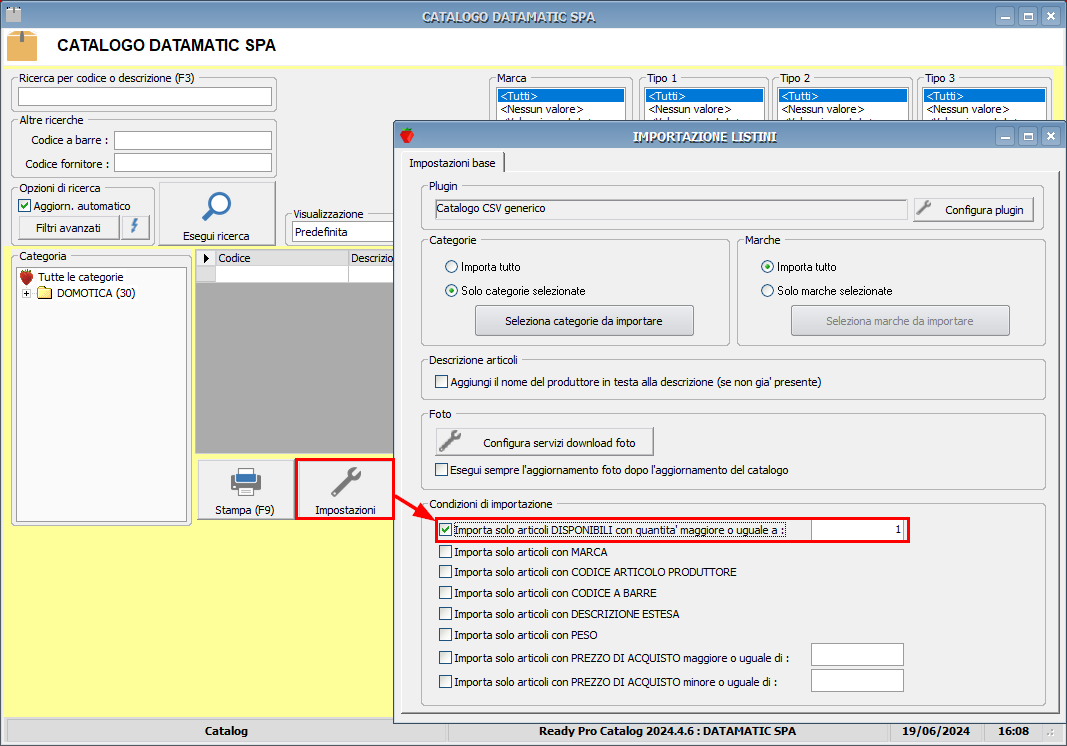Click the time 16:08 in the status bar

1013,731
